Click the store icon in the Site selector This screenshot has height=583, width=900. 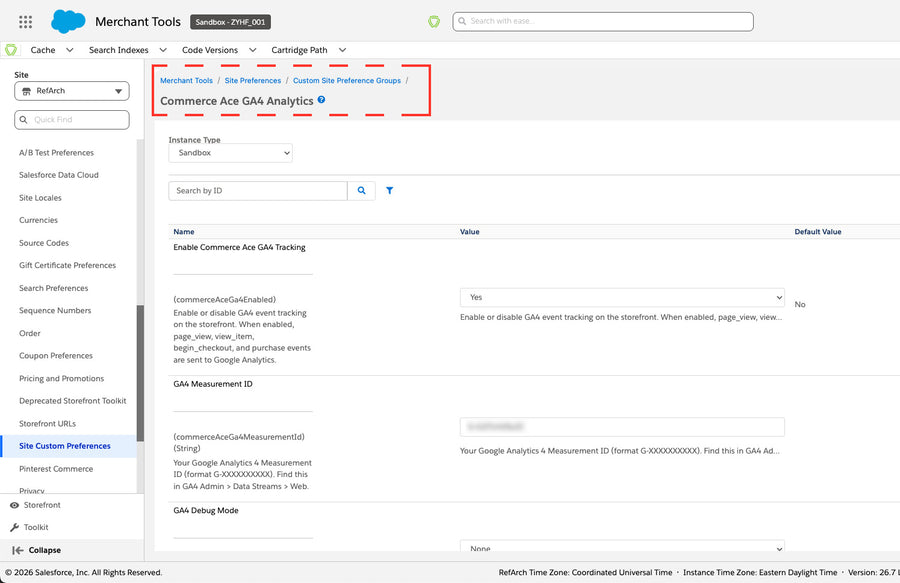[26, 91]
